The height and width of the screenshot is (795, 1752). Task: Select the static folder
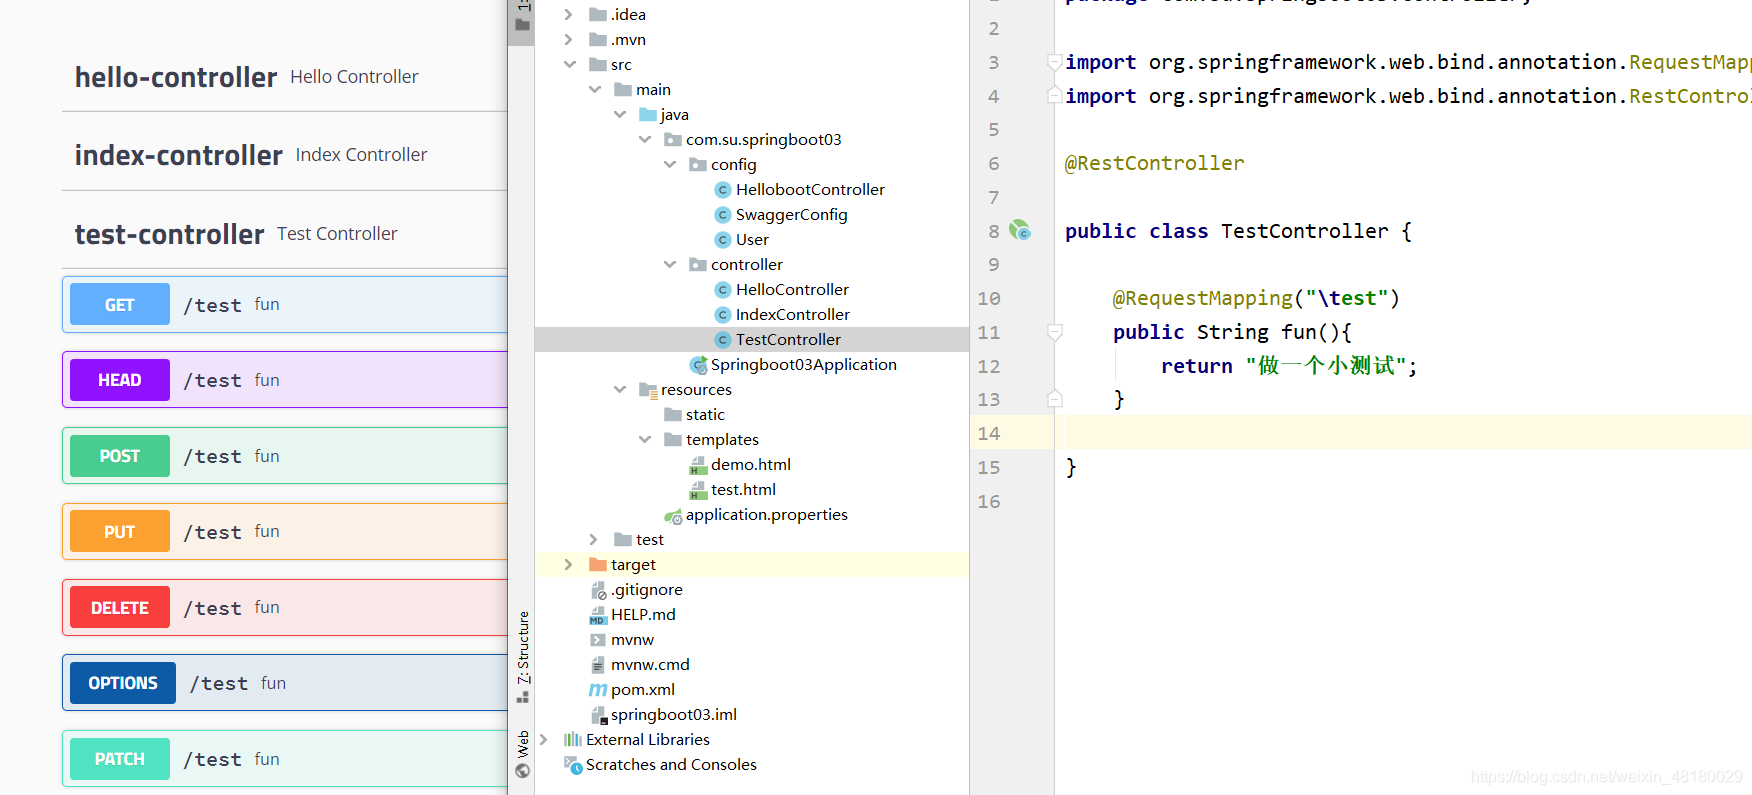[x=705, y=414]
